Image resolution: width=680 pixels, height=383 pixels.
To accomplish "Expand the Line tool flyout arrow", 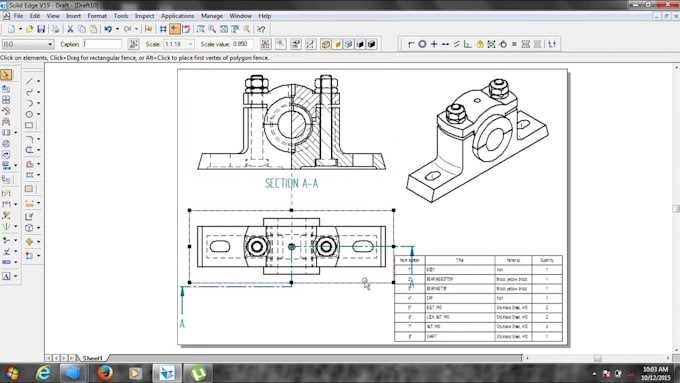I will [38, 81].
